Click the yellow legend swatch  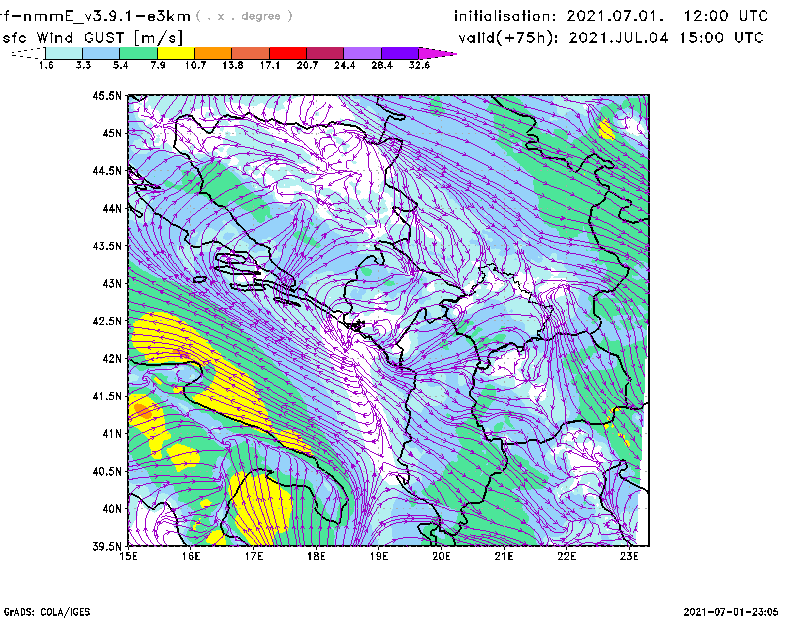176,53
